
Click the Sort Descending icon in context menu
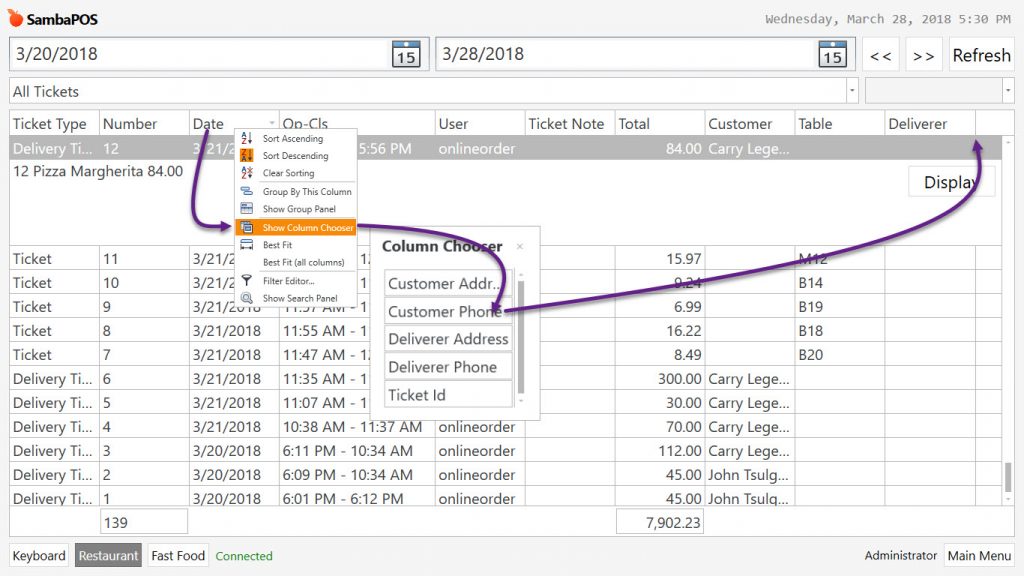pos(247,155)
